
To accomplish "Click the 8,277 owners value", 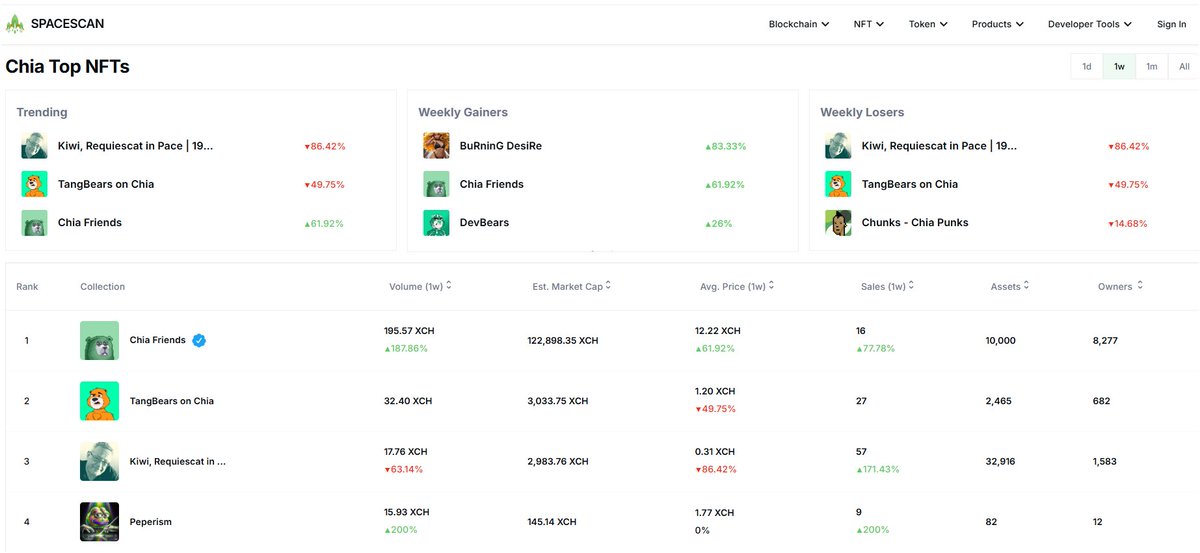I will [1105, 340].
